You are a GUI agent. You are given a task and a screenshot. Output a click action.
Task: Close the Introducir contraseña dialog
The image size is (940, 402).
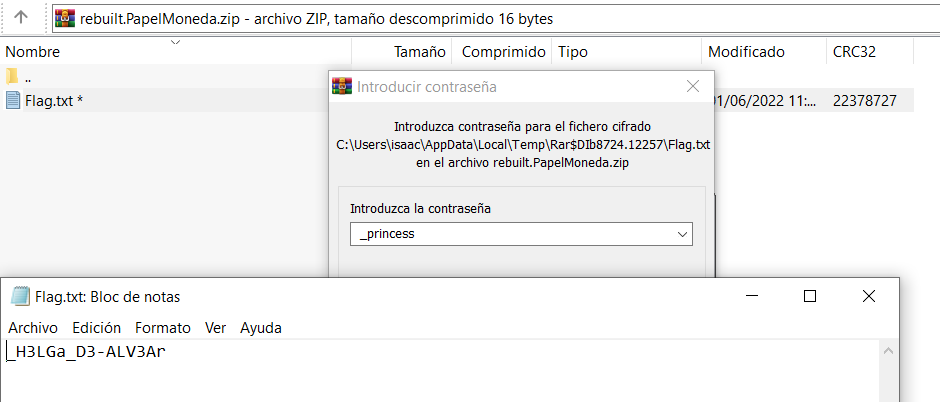coord(693,86)
